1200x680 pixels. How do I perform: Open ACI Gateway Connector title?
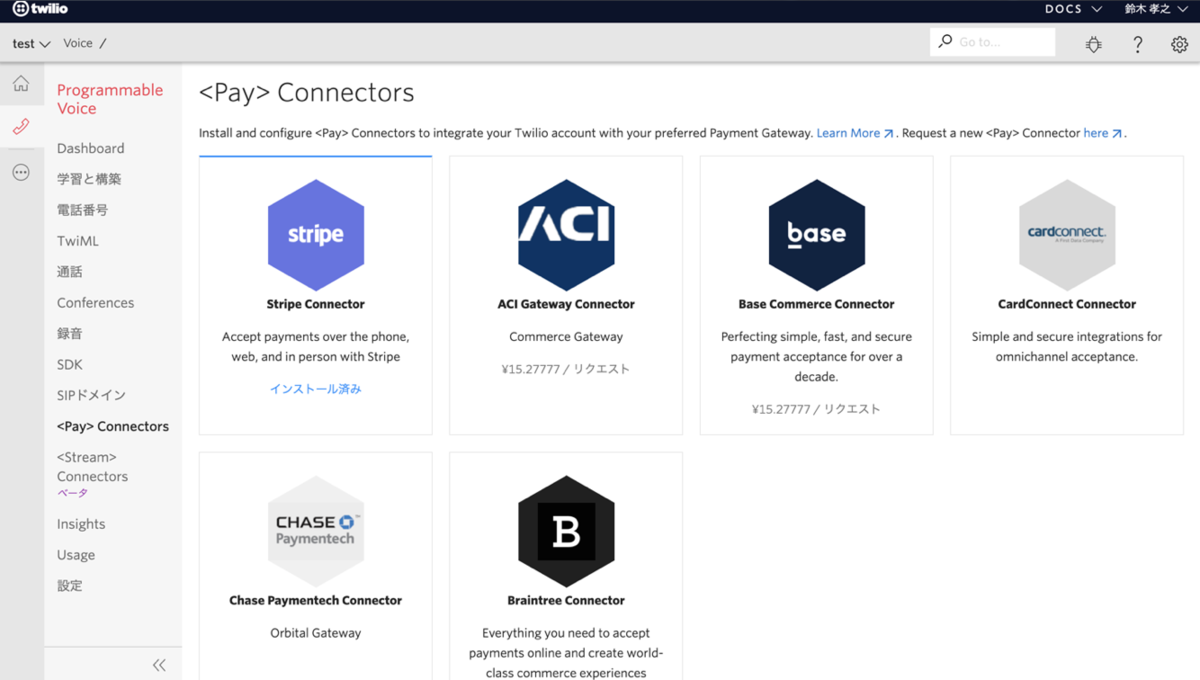coord(566,304)
